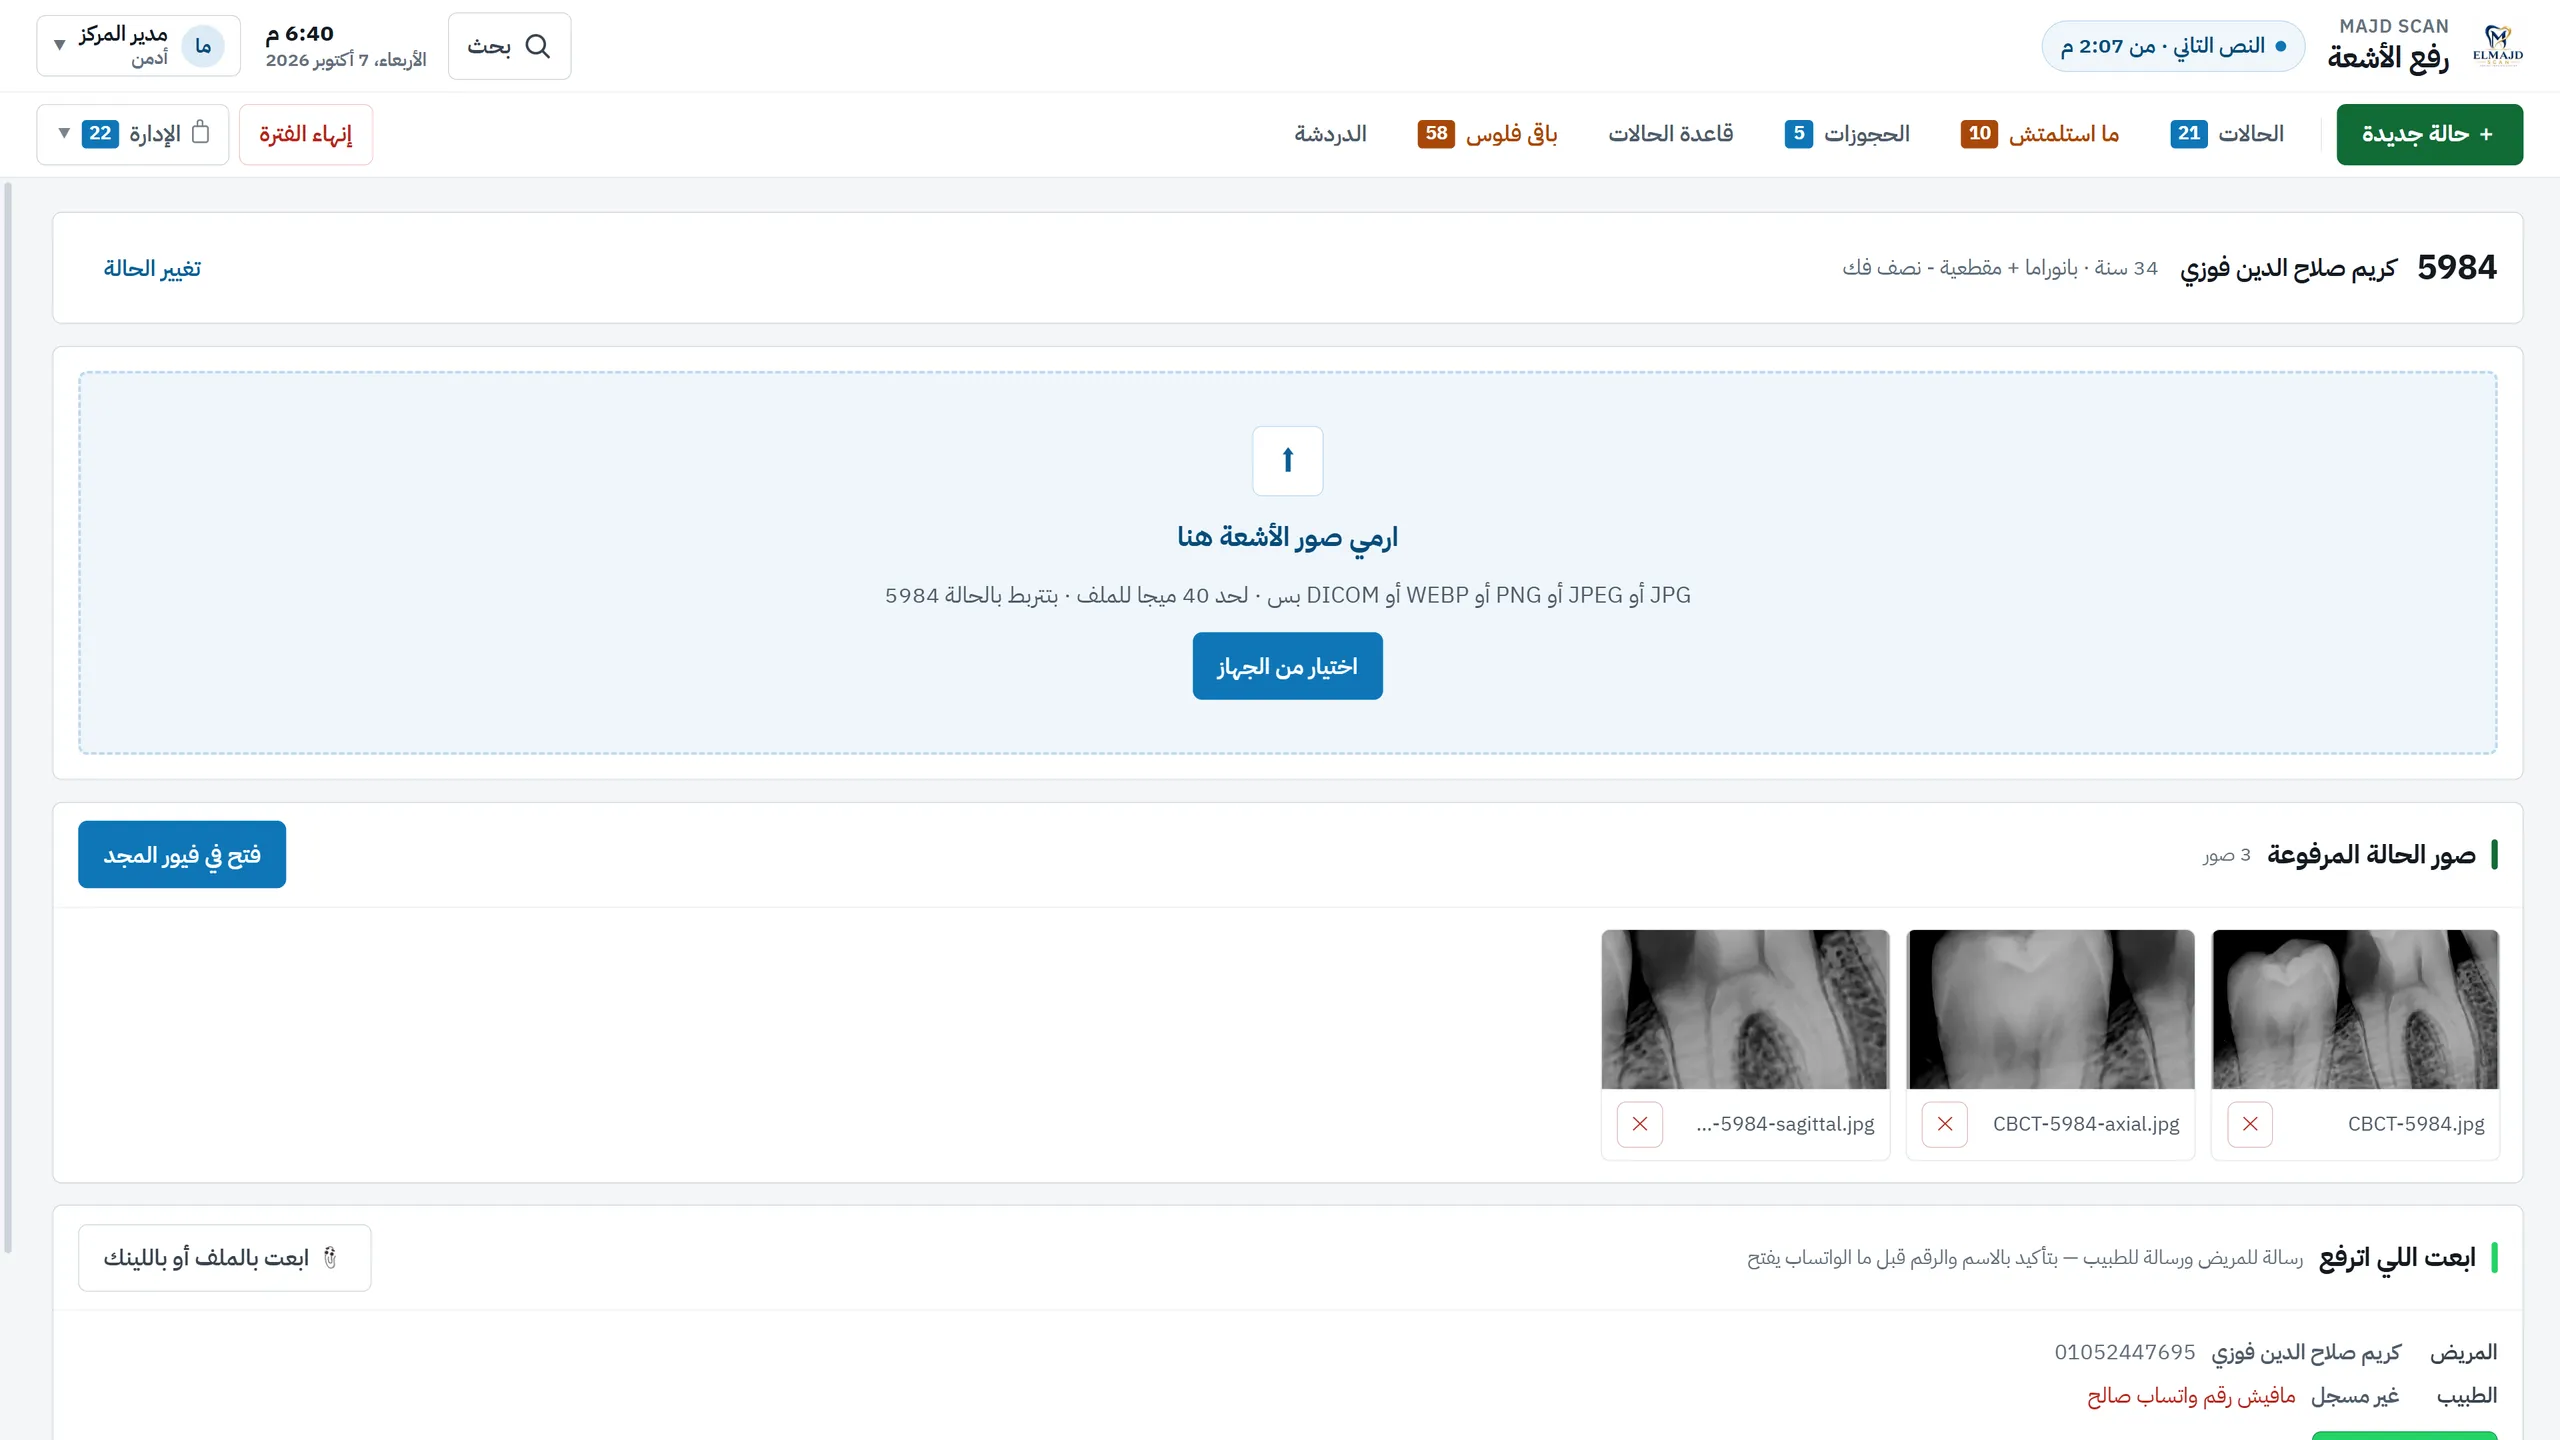Switch to الحجوزات tab
Image resolution: width=2560 pixels, height=1440 pixels.
coord(1847,134)
